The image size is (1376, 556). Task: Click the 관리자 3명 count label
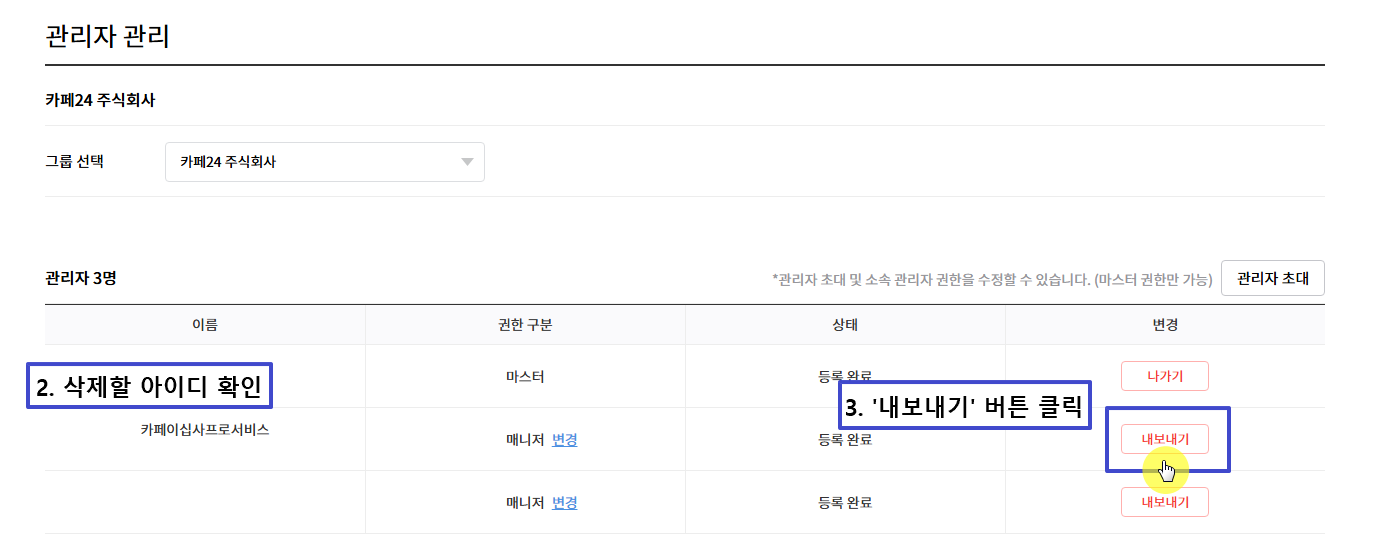(81, 278)
